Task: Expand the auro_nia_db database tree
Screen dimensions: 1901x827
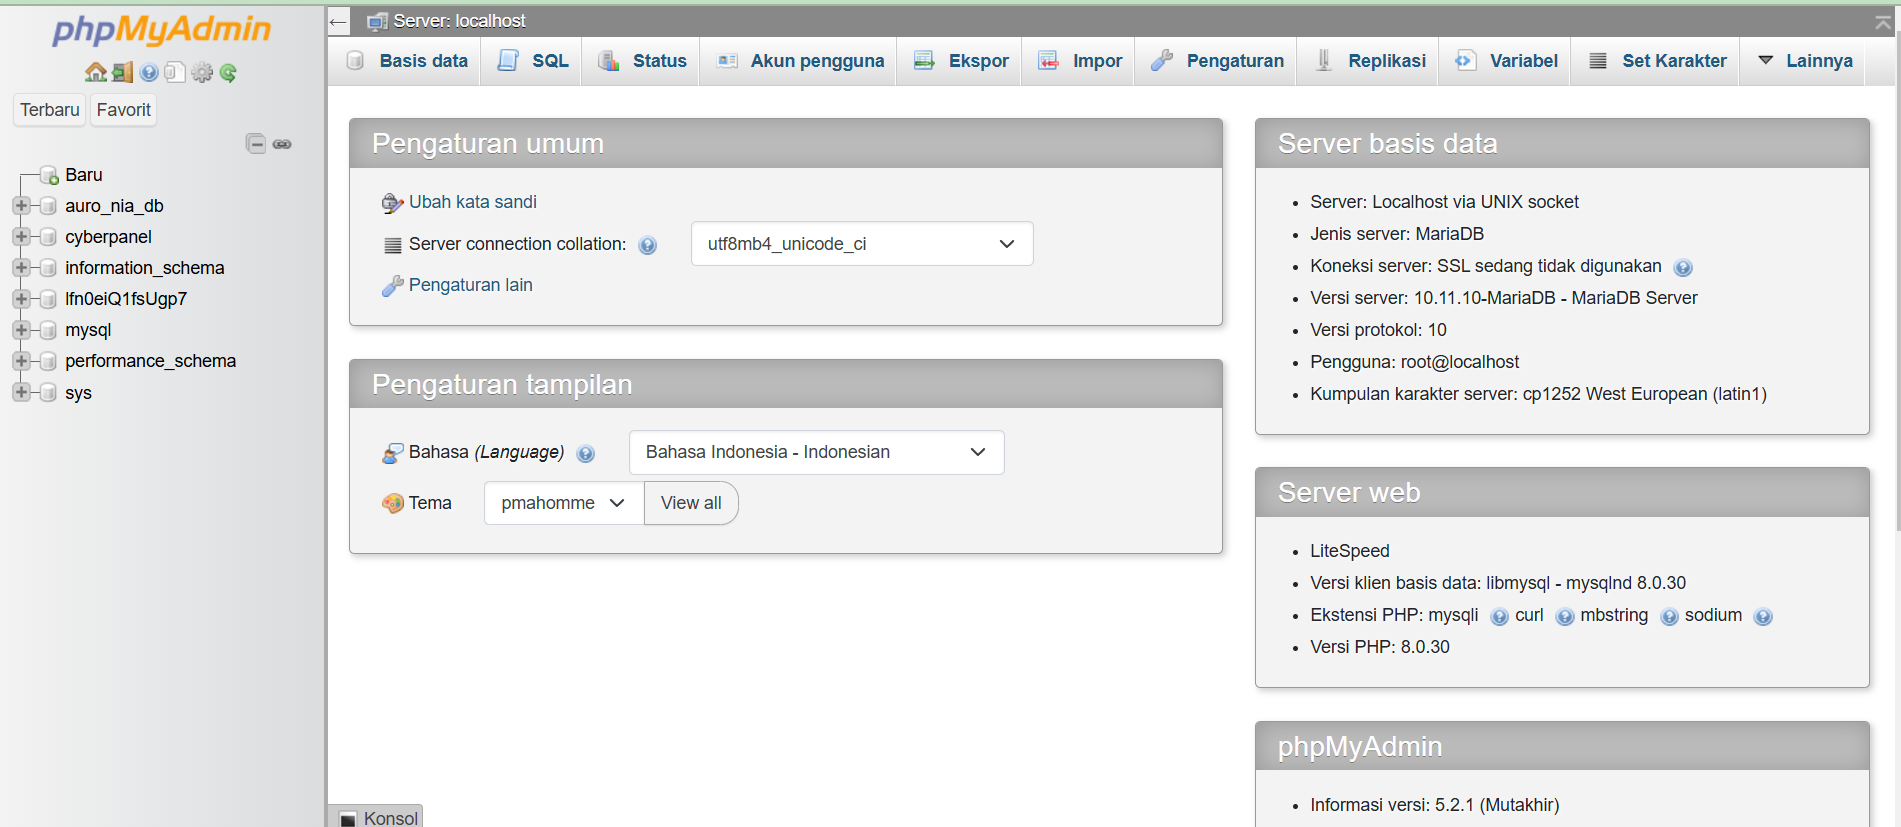Action: point(21,205)
